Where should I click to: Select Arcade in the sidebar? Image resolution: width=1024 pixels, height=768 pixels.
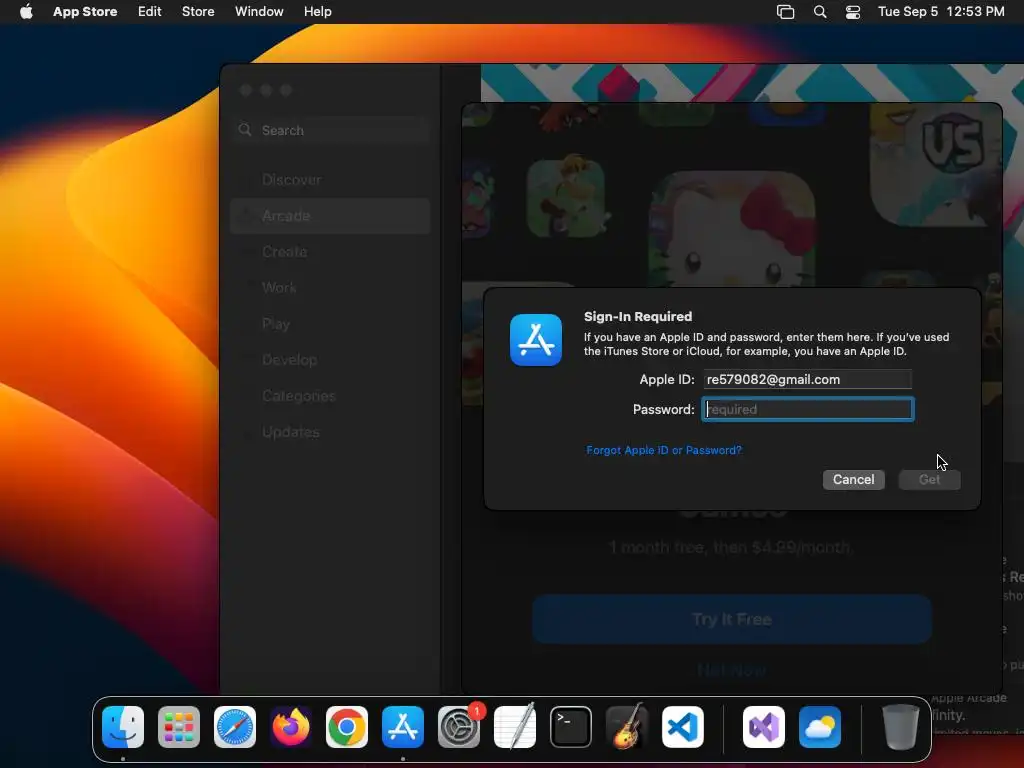(330, 216)
